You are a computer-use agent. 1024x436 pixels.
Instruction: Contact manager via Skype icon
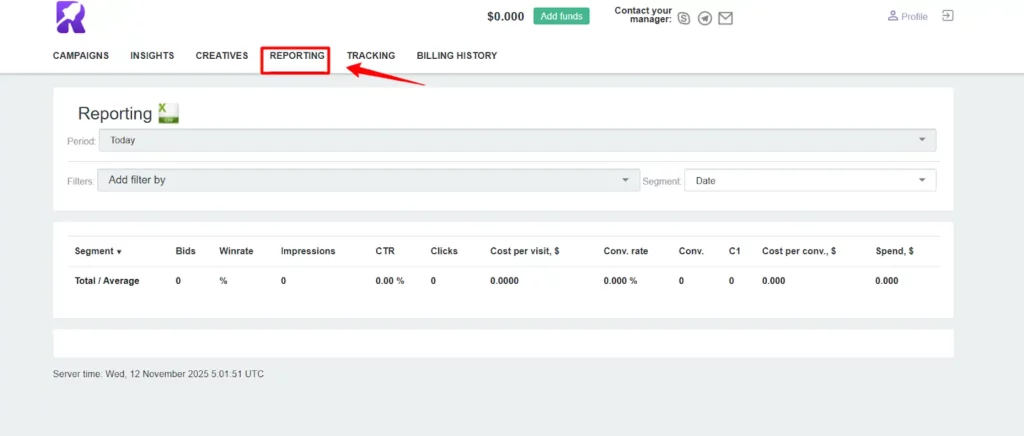click(684, 18)
